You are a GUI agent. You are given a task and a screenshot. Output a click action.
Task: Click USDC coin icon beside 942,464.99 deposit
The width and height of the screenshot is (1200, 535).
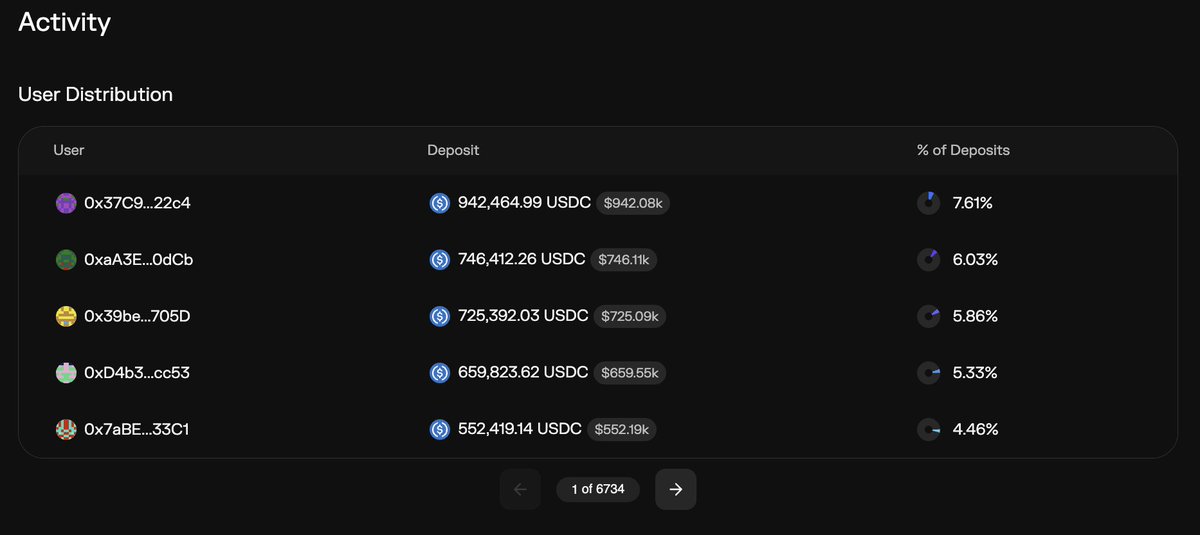439,203
